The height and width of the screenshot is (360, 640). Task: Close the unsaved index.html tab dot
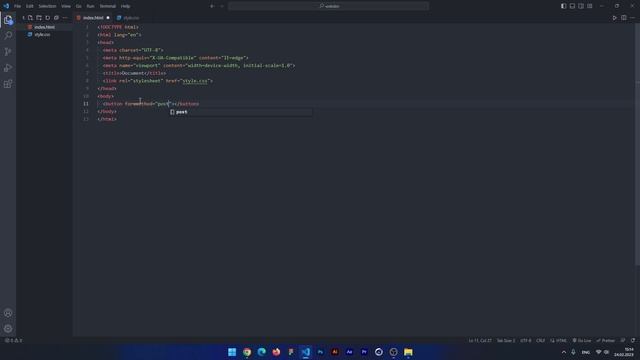pos(108,18)
